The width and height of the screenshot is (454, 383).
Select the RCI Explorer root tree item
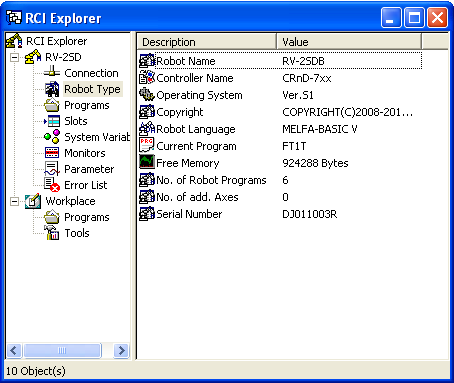coord(56,41)
